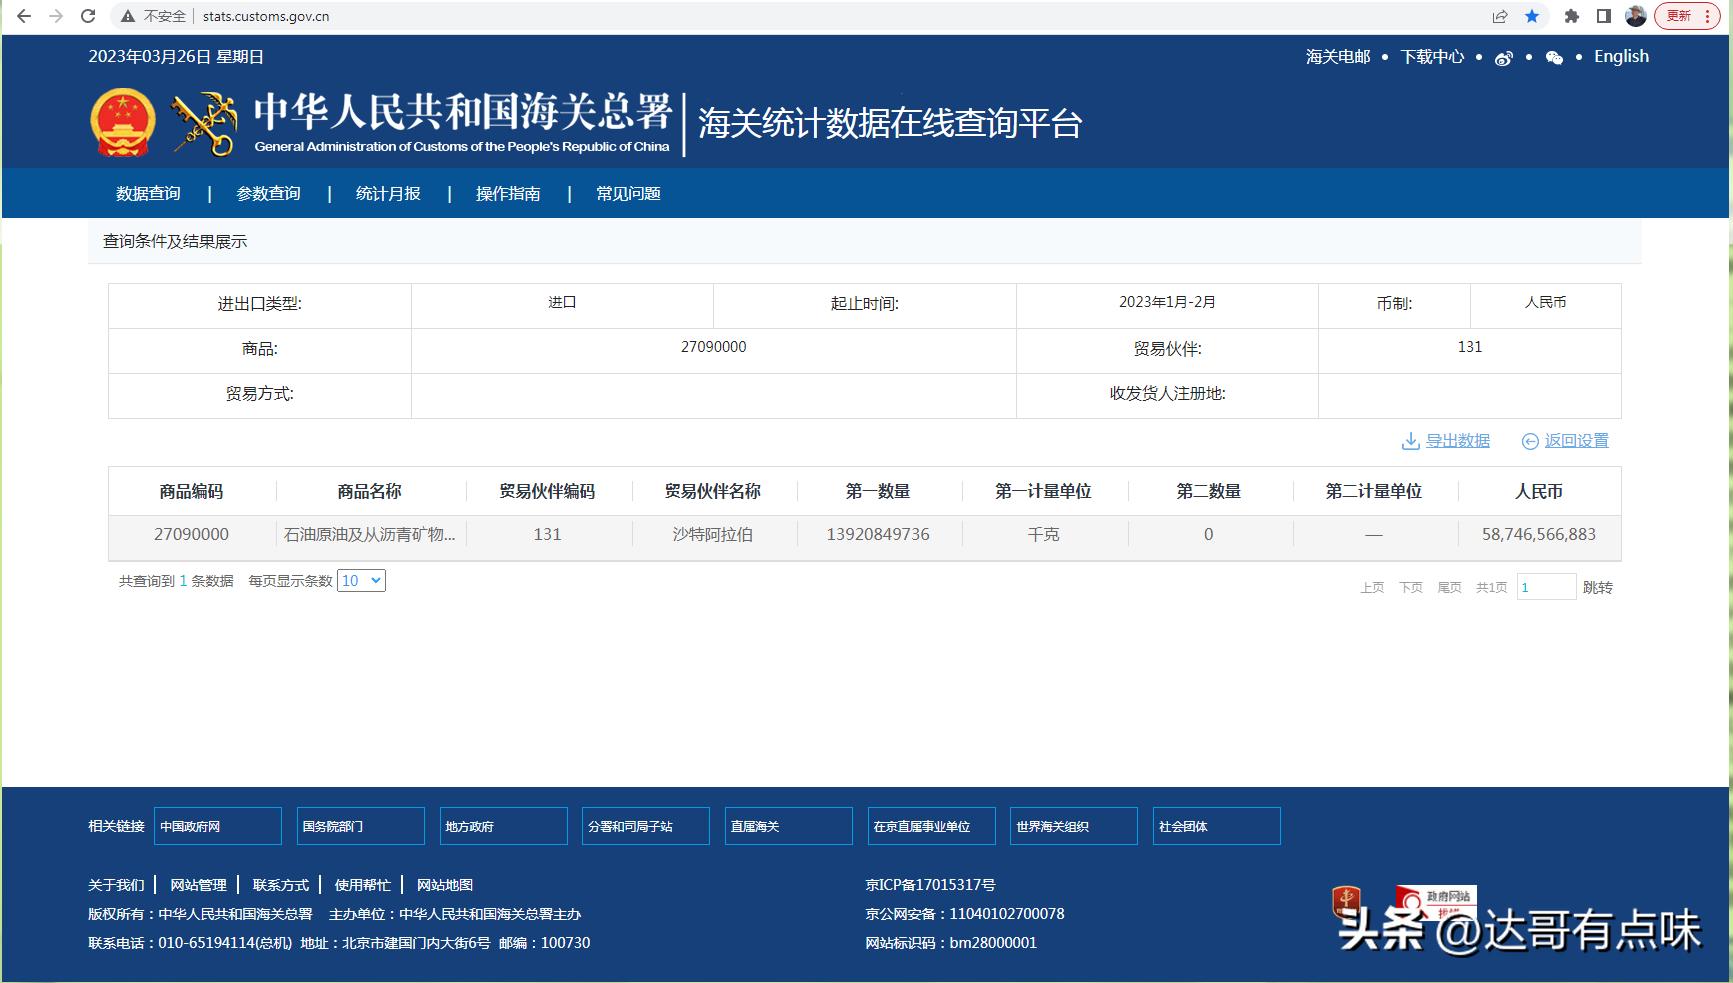Click the 不安全 security warning icon
Screen dimensions: 1733x983
click(x=128, y=16)
